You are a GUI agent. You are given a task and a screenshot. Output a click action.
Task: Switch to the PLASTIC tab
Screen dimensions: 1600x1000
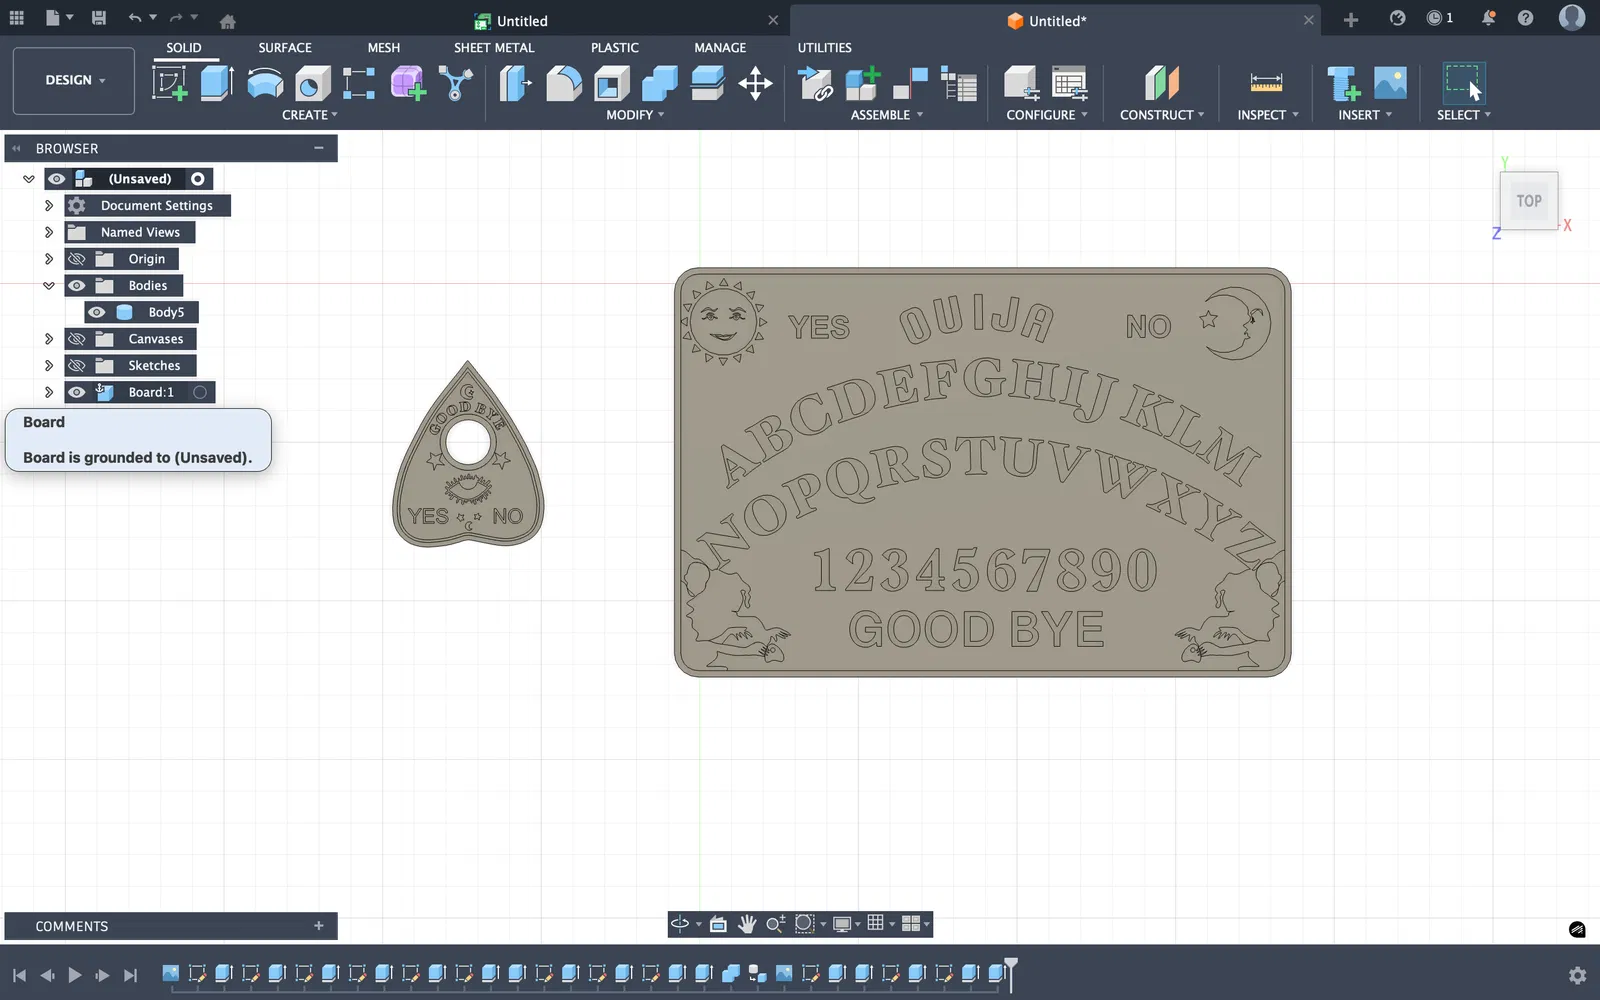[x=615, y=48]
